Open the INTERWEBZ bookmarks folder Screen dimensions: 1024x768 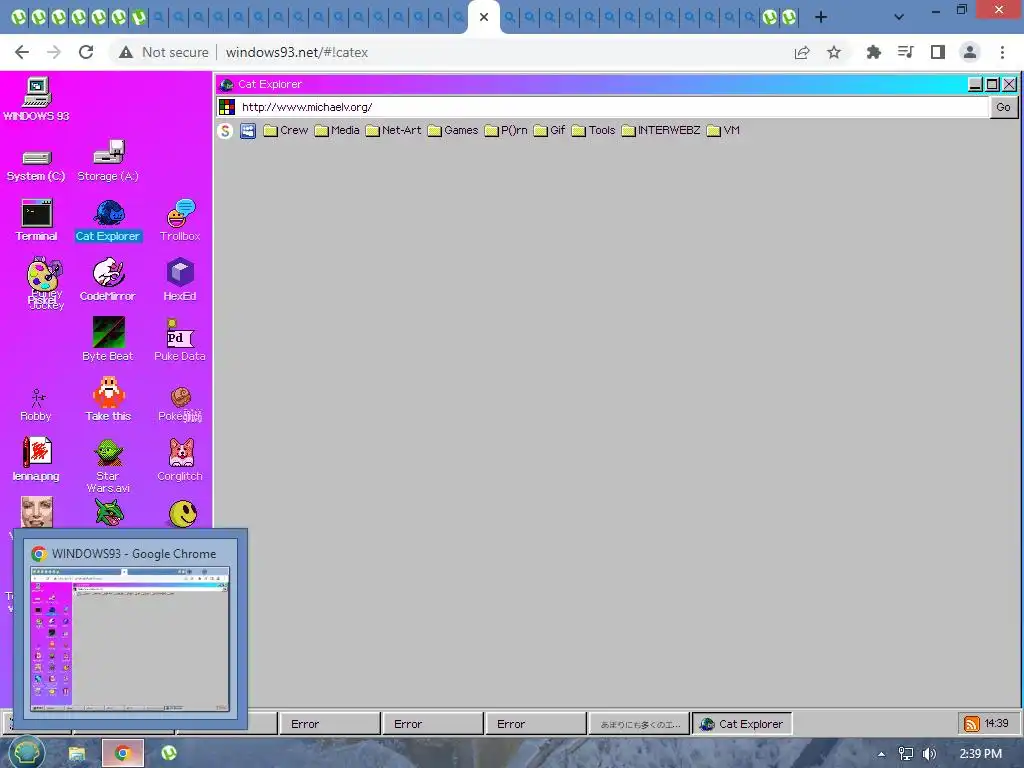click(661, 131)
